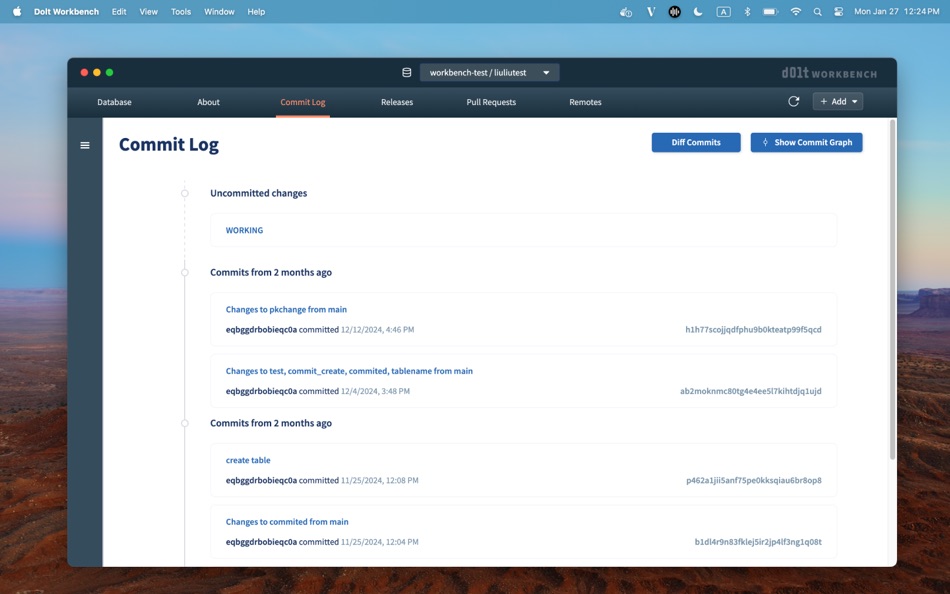
Task: Switch to the About tab
Action: tap(208, 102)
